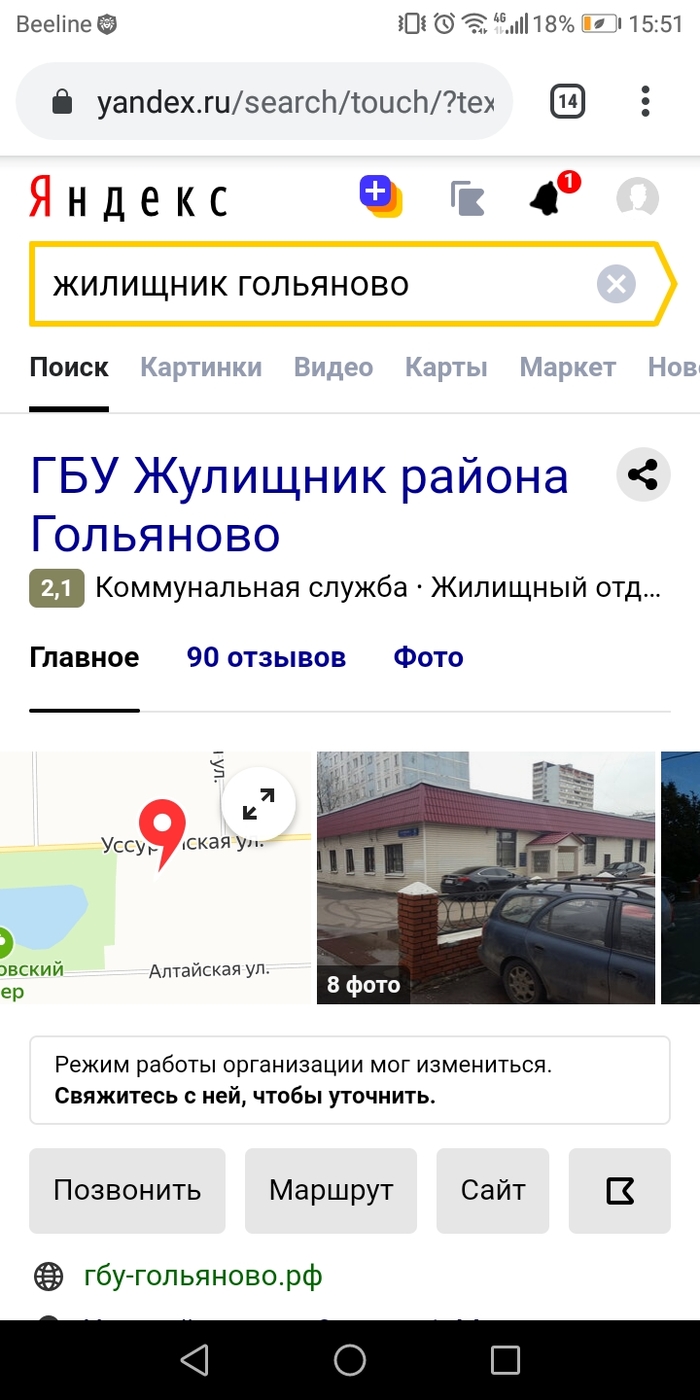Switch to the Видео search tab
The height and width of the screenshot is (1400, 700).
click(x=333, y=367)
